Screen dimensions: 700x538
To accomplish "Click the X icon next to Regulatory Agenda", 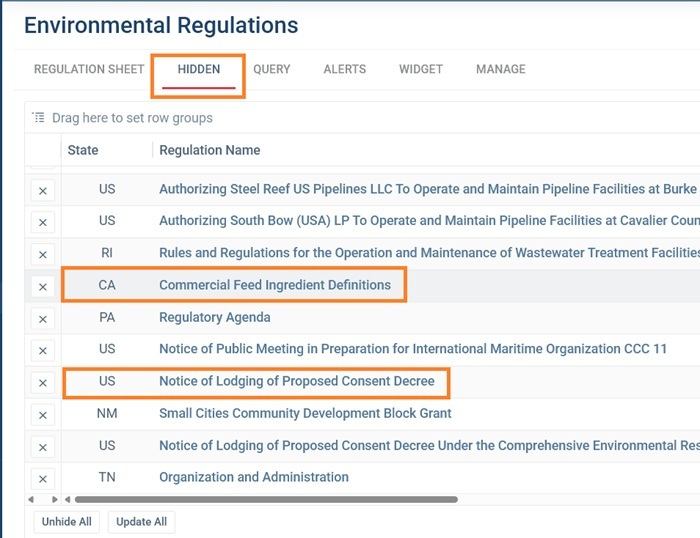I will point(43,319).
